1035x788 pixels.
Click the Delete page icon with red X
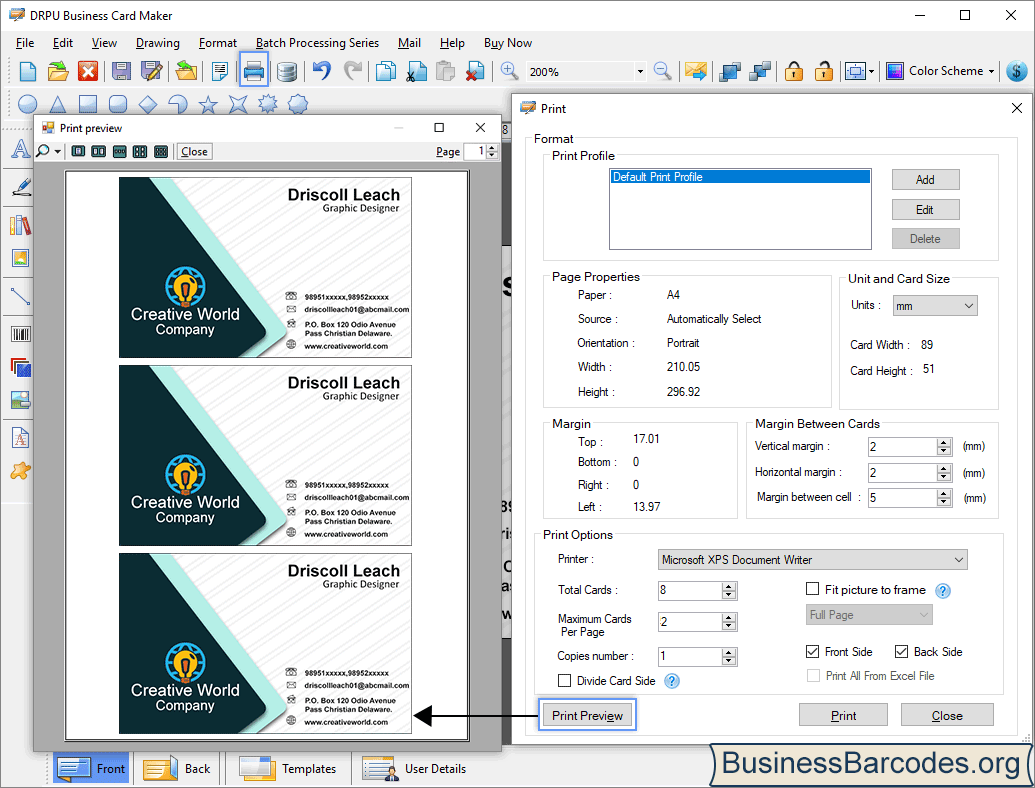pyautogui.click(x=475, y=71)
